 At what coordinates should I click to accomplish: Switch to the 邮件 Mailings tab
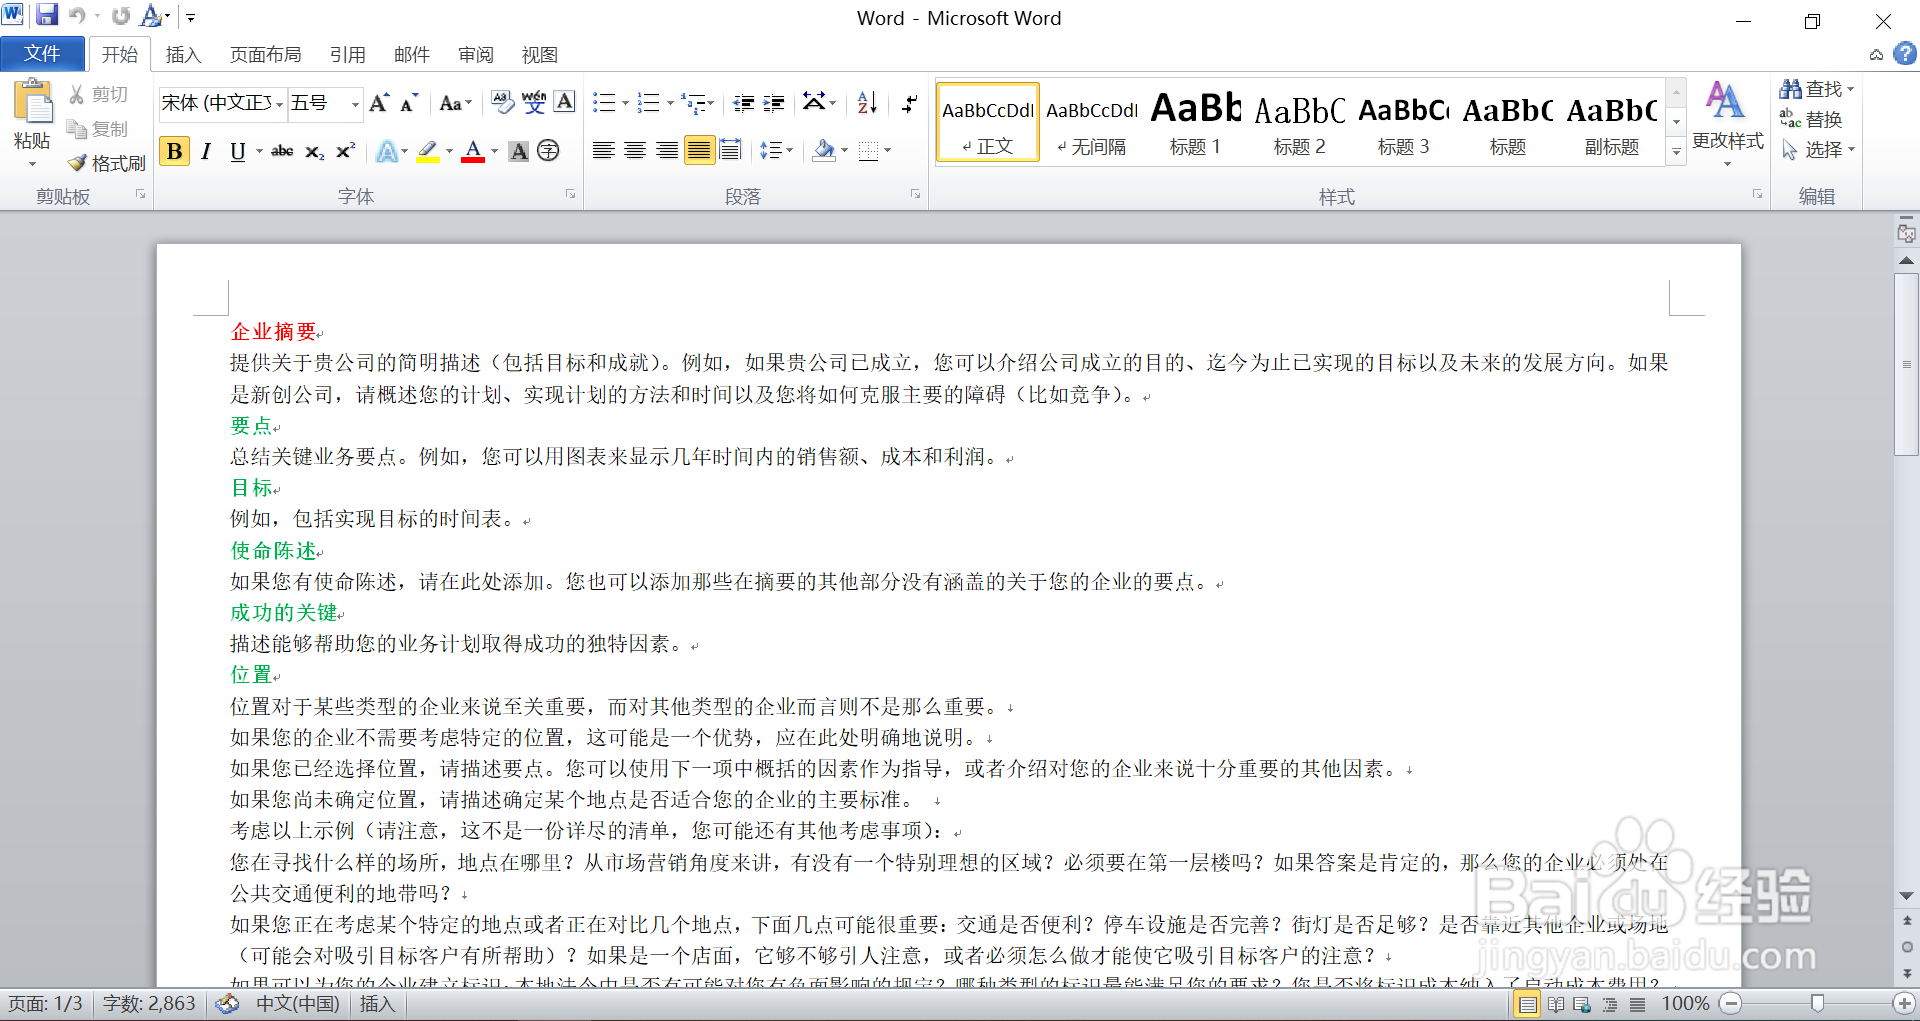411,54
